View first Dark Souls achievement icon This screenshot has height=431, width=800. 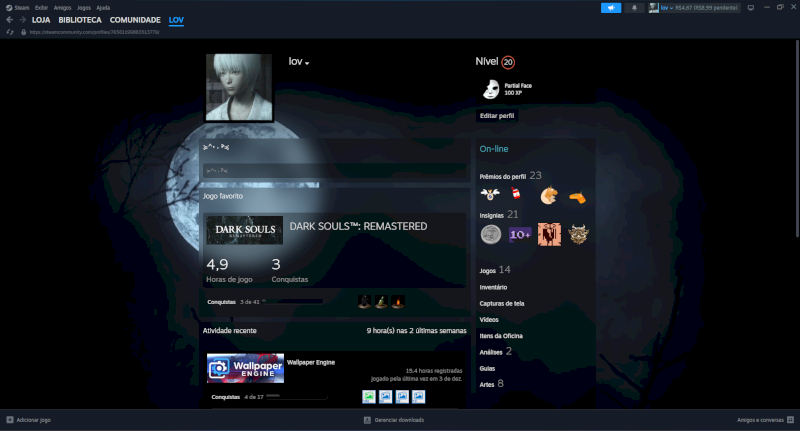[x=364, y=301]
